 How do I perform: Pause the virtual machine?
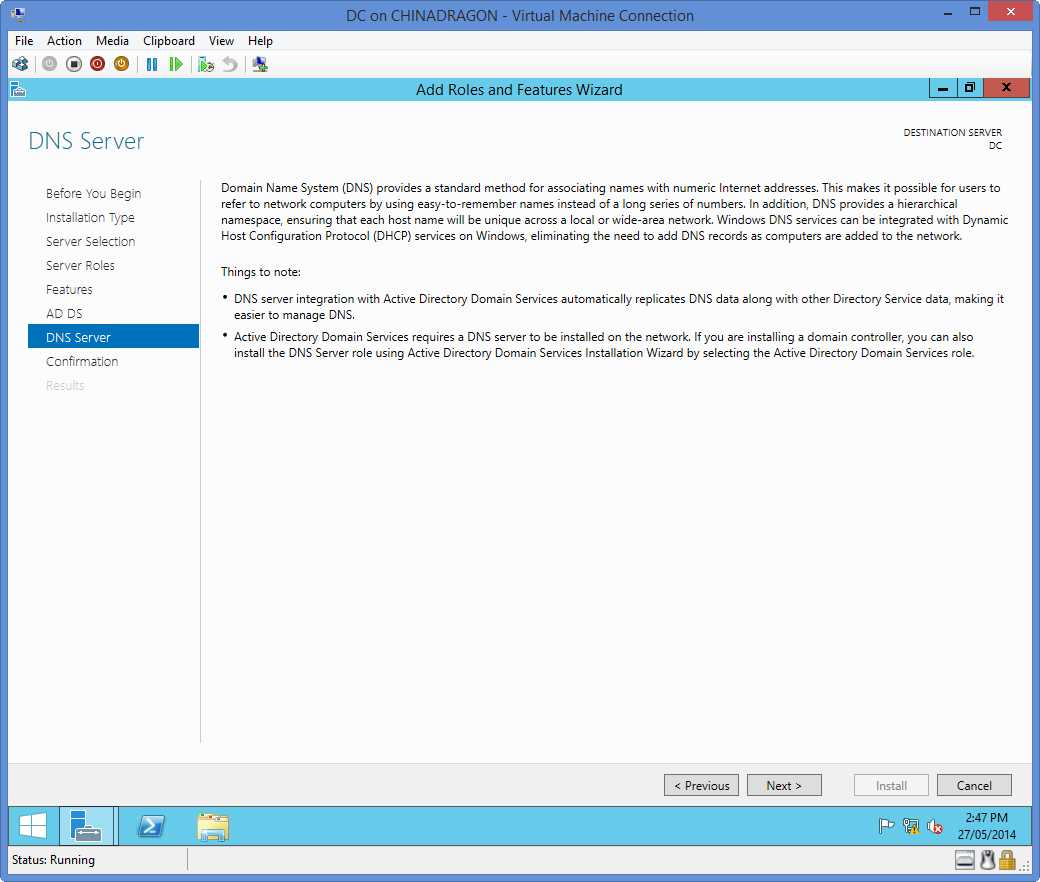[x=152, y=64]
